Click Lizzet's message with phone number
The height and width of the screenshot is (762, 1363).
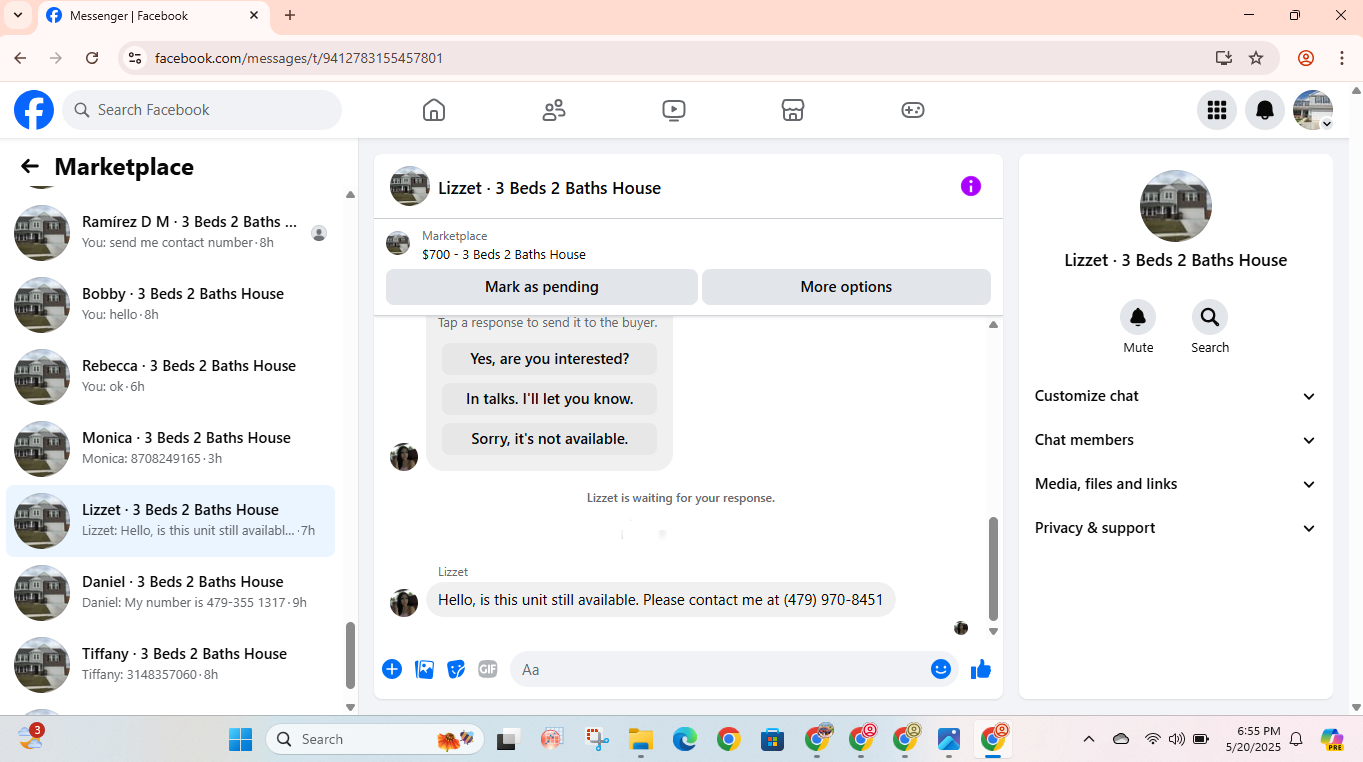pyautogui.click(x=661, y=600)
